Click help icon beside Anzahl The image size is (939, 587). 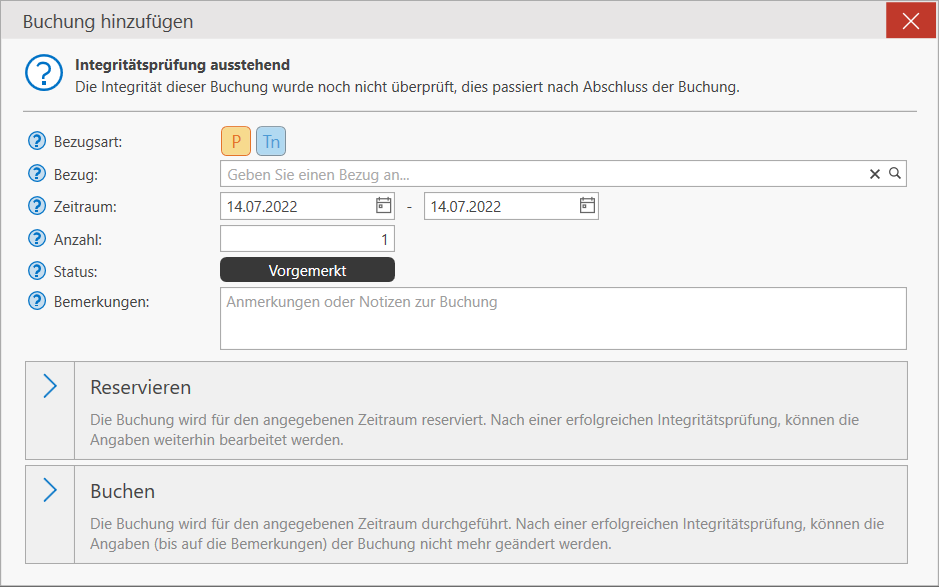point(37,238)
